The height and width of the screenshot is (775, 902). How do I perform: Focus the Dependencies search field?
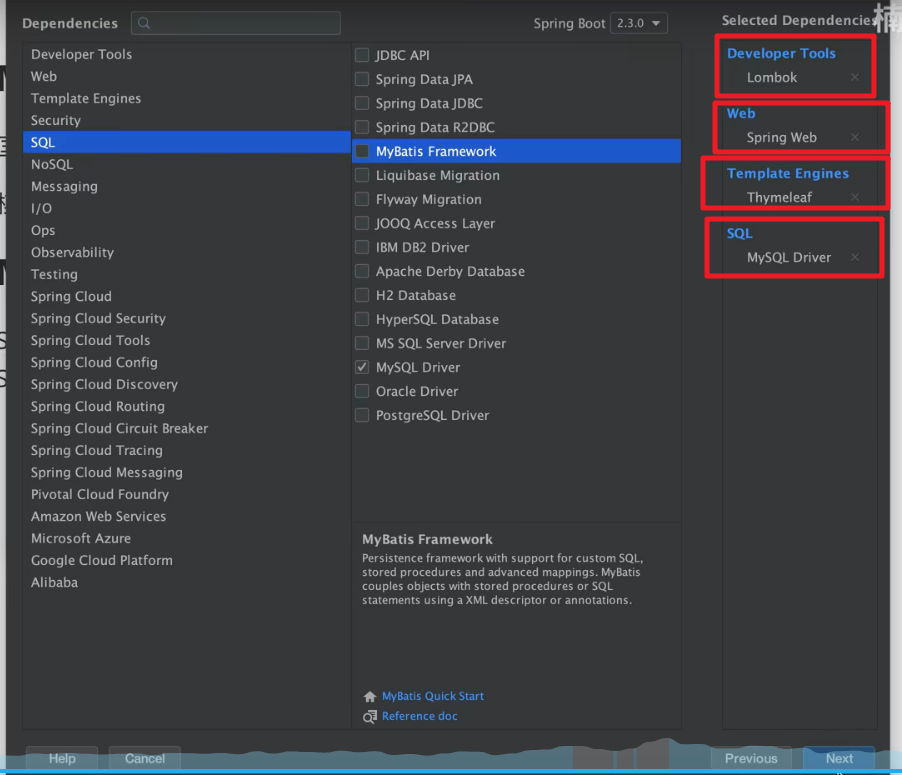point(236,23)
